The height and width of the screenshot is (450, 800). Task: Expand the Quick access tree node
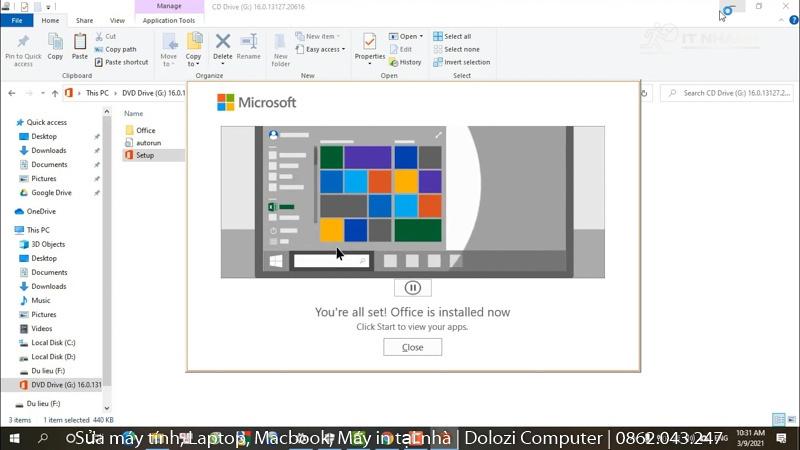coord(9,122)
